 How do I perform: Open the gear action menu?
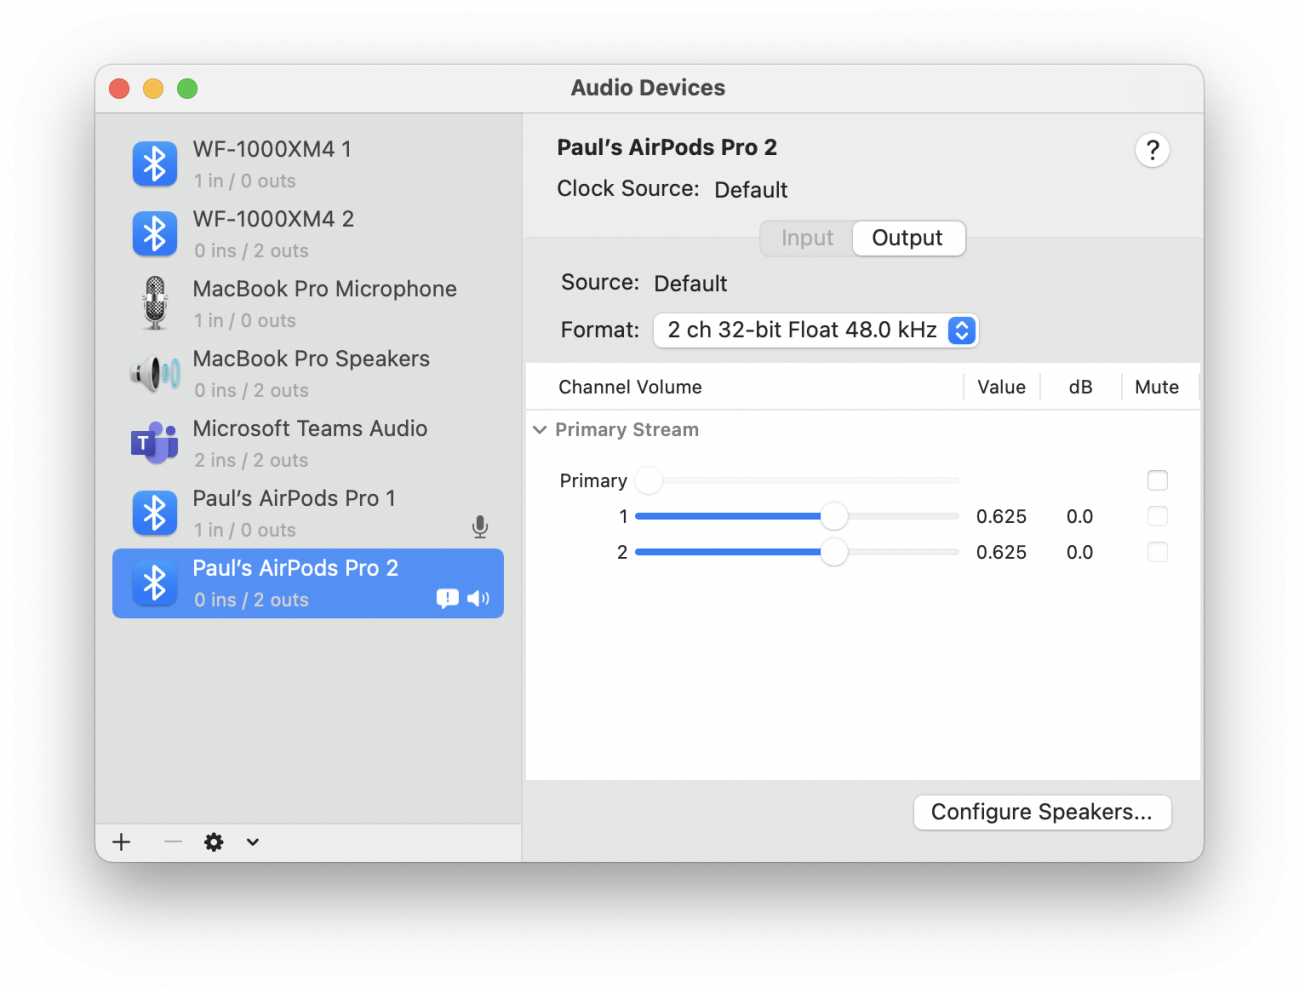click(x=214, y=842)
